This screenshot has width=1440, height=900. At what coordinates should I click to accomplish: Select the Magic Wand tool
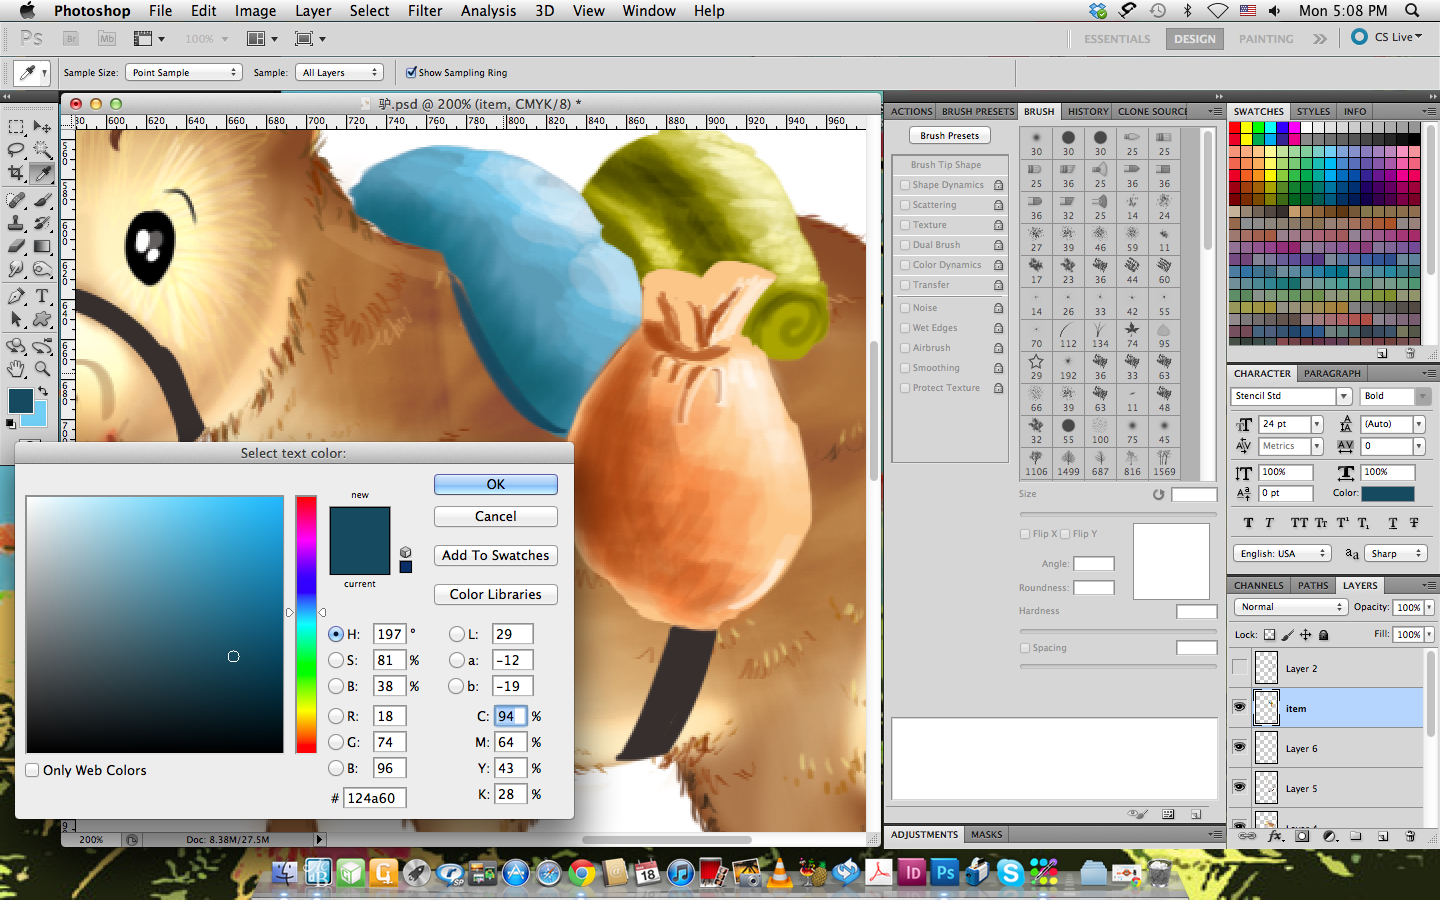point(42,150)
